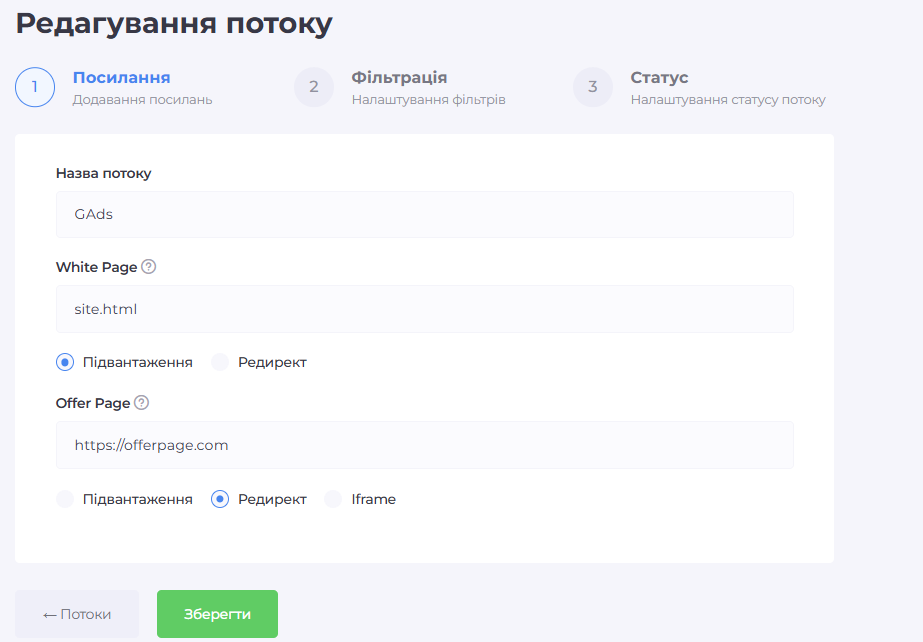Click the Редагування потоку page title
Screen dimensions: 923x642
175,22
